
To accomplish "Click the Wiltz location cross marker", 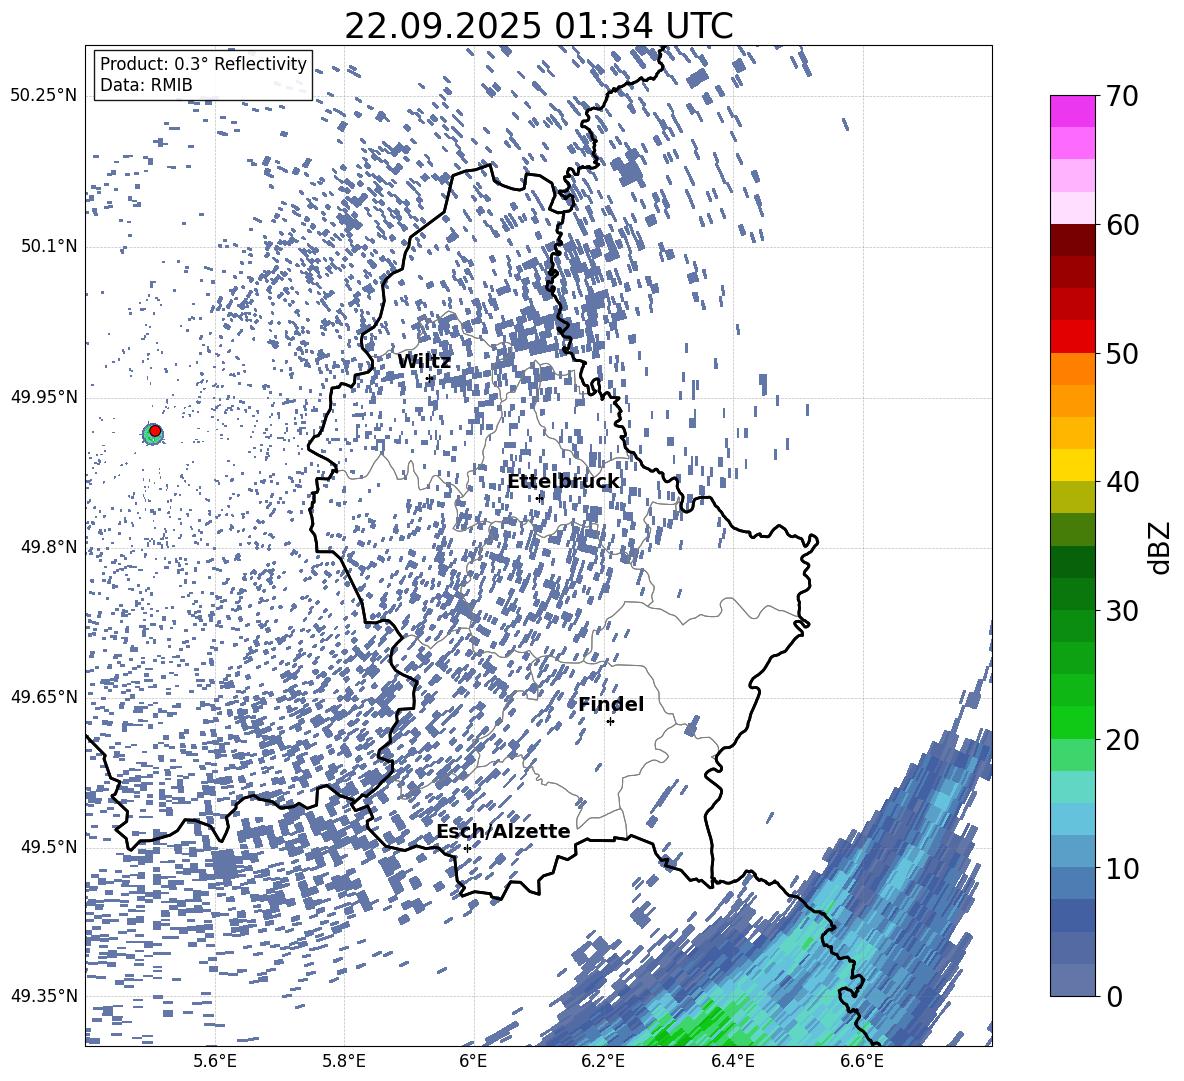I will click(x=430, y=378).
